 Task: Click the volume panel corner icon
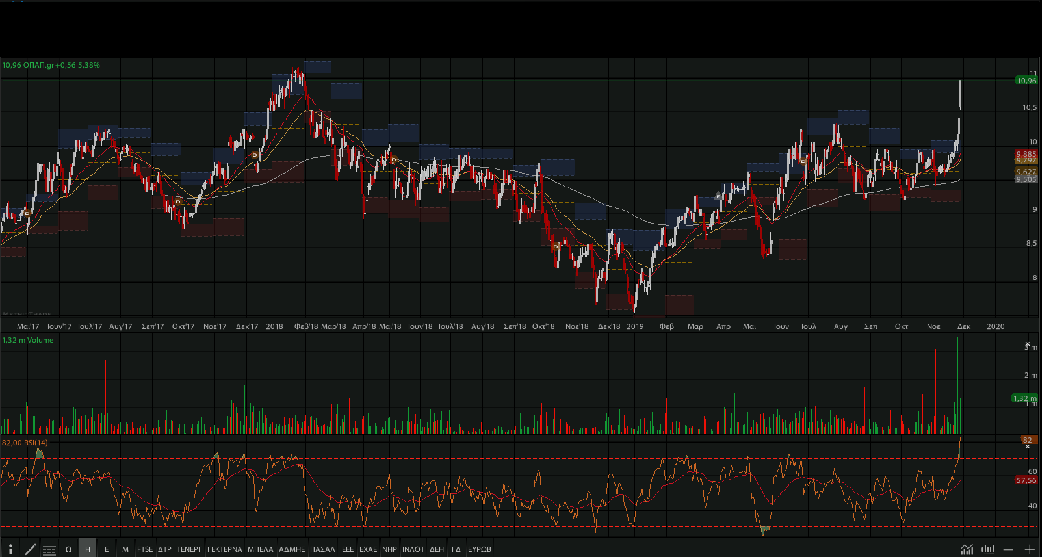tap(1027, 345)
